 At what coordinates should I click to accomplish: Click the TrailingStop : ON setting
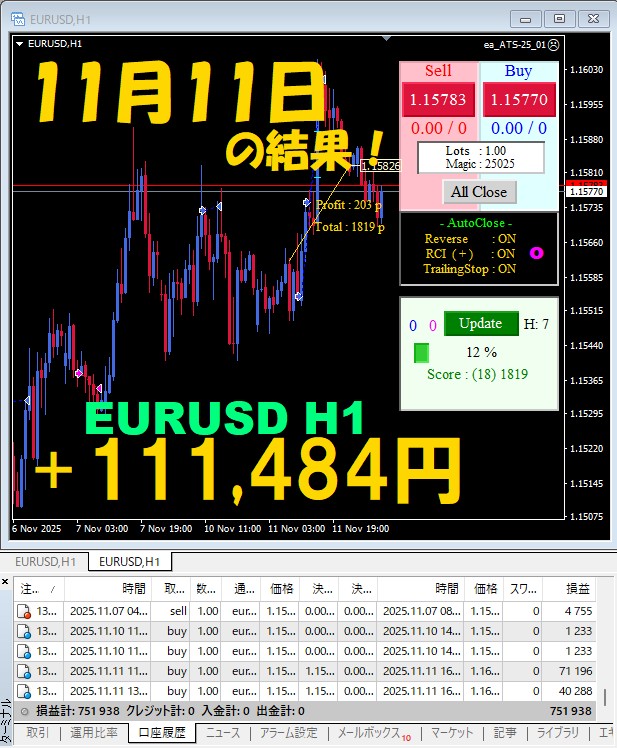tap(470, 269)
